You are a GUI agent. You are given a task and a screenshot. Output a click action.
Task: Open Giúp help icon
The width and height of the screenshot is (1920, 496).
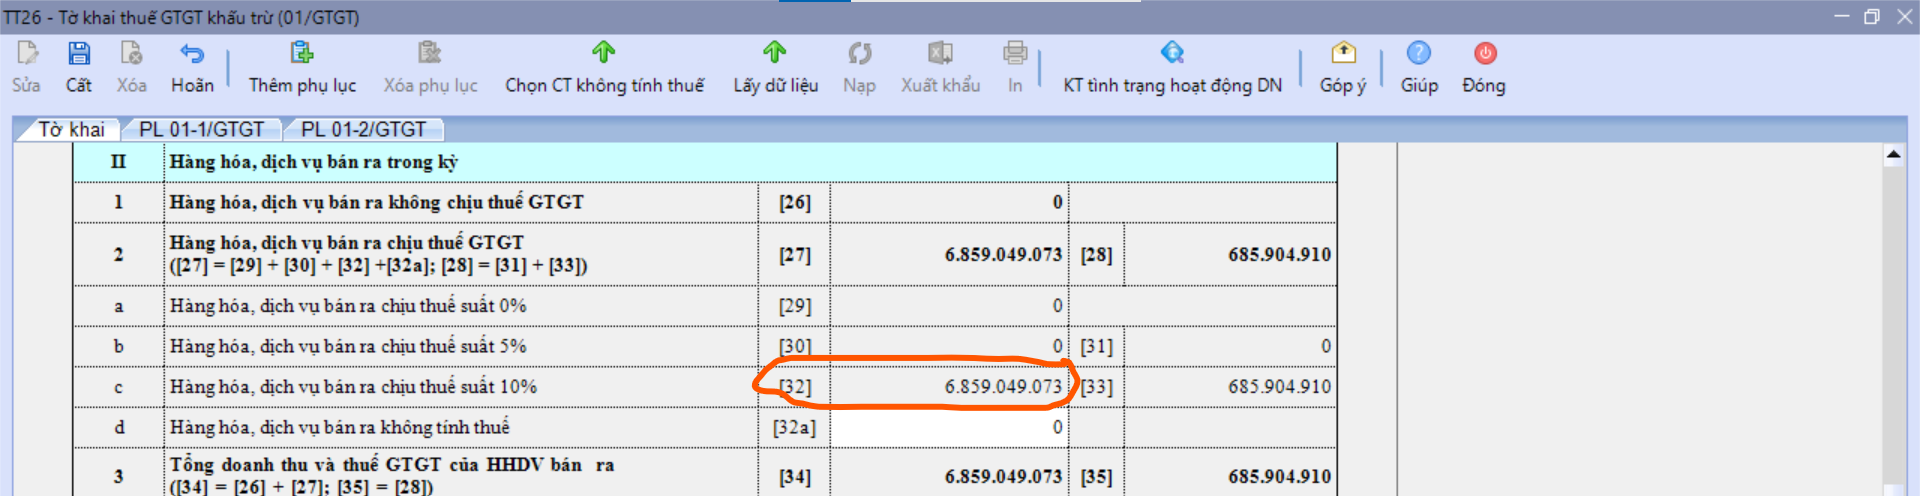point(1419,54)
